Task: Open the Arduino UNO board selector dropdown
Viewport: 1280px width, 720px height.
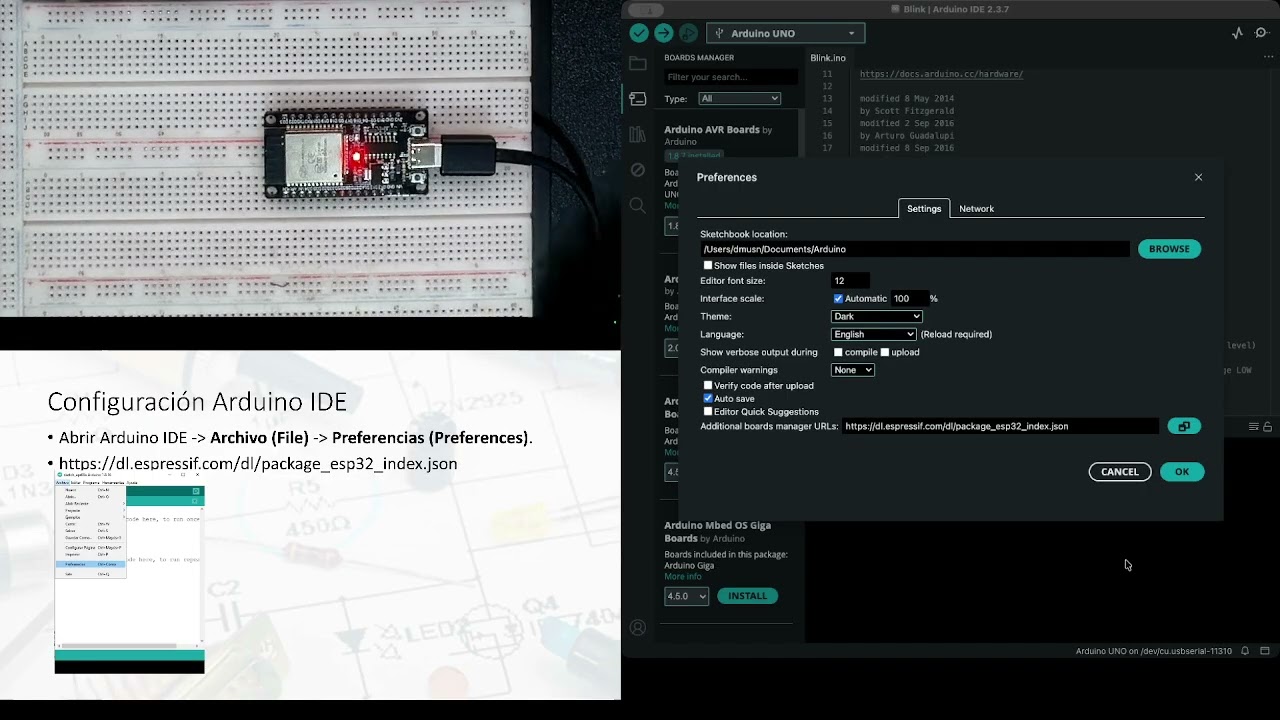Action: (785, 33)
